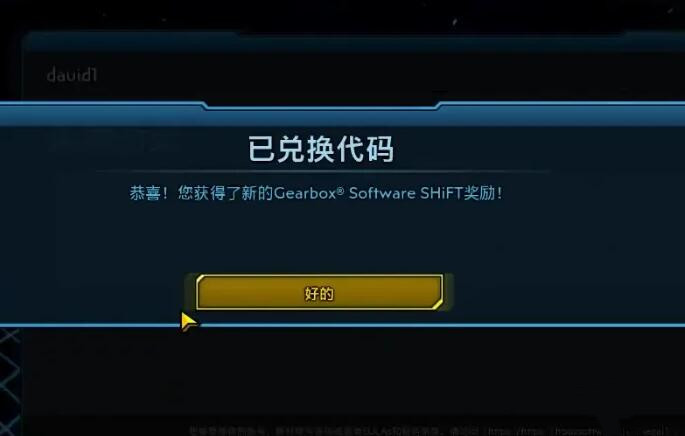Click the 您获得了新的 phrase in message

pyautogui.click(x=225, y=193)
